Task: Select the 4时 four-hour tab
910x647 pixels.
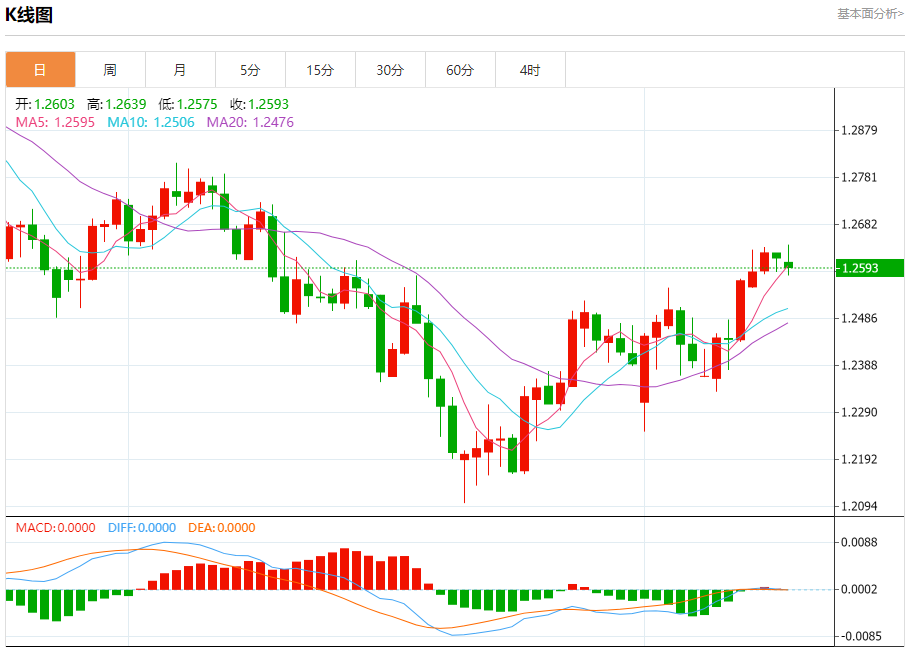Action: click(x=530, y=70)
